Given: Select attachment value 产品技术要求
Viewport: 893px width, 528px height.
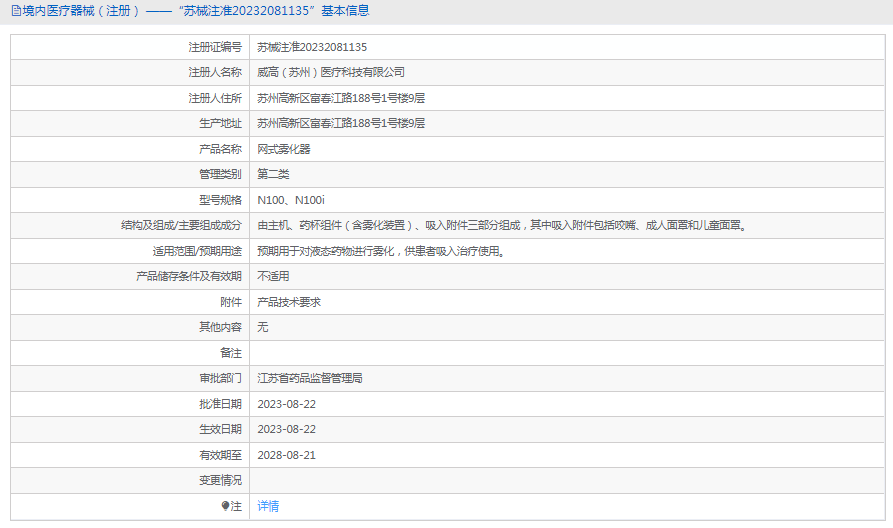Looking at the screenshot, I should pyautogui.click(x=289, y=302).
